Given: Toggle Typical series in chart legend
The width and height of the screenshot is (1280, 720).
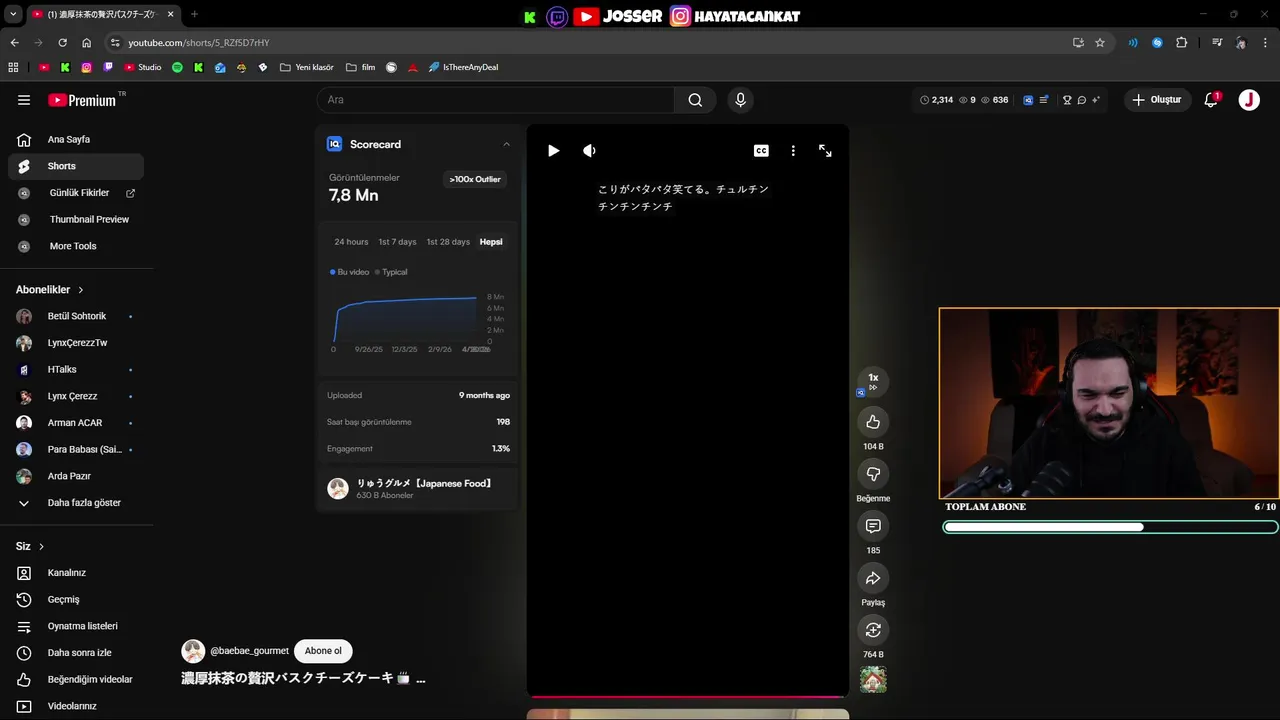Looking at the screenshot, I should [392, 272].
